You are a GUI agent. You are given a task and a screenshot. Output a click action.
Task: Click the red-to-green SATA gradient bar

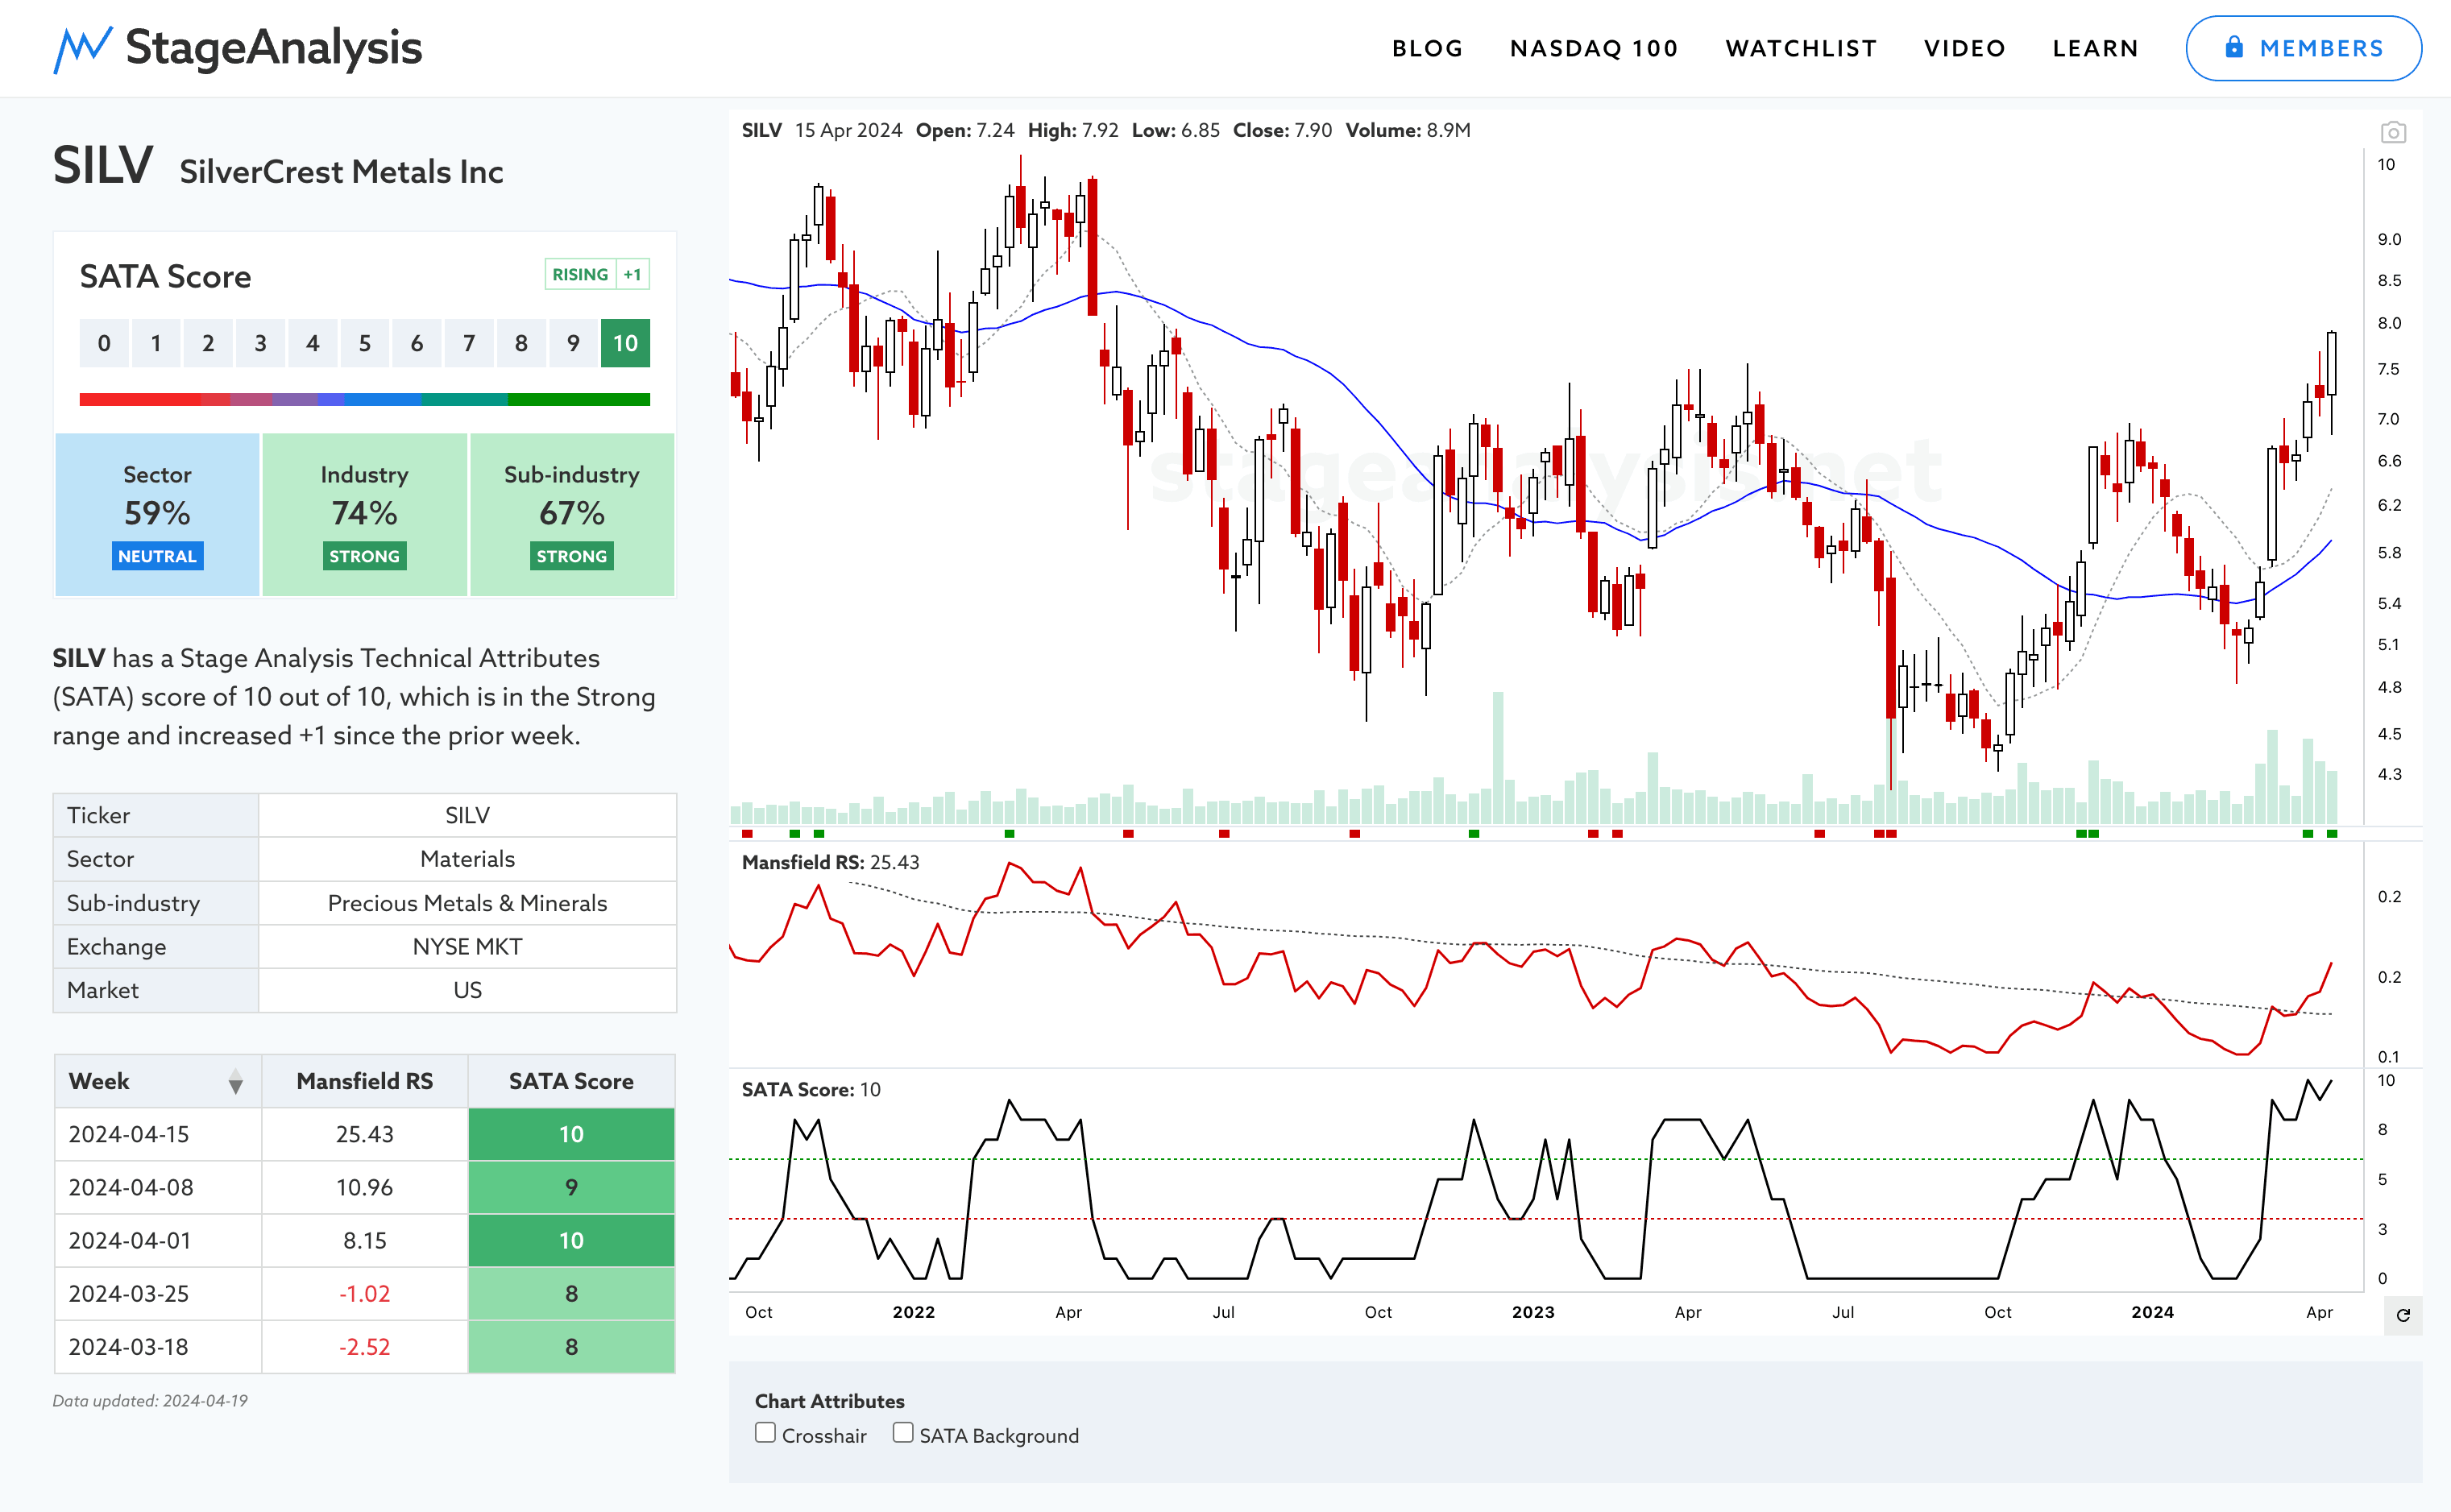click(x=365, y=399)
